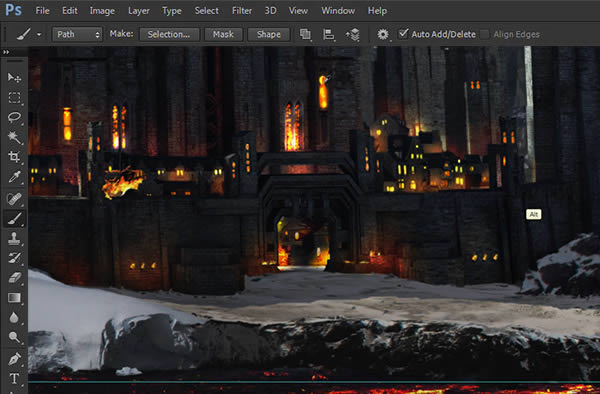Toggle the Auto Add/Delete checkbox
The image size is (600, 394).
coord(403,34)
